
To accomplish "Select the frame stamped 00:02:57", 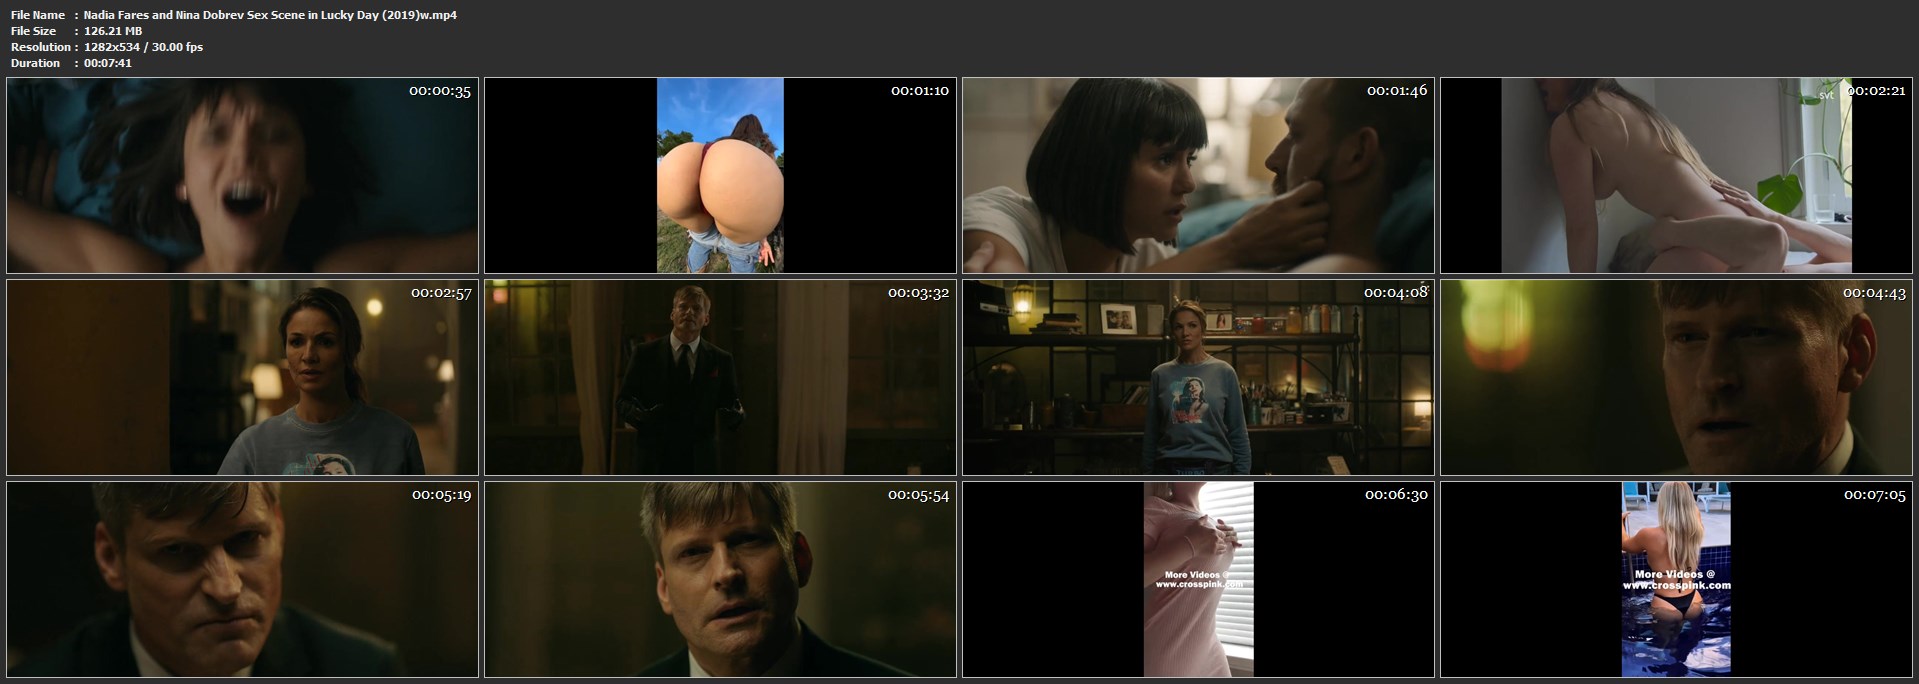I will point(243,377).
